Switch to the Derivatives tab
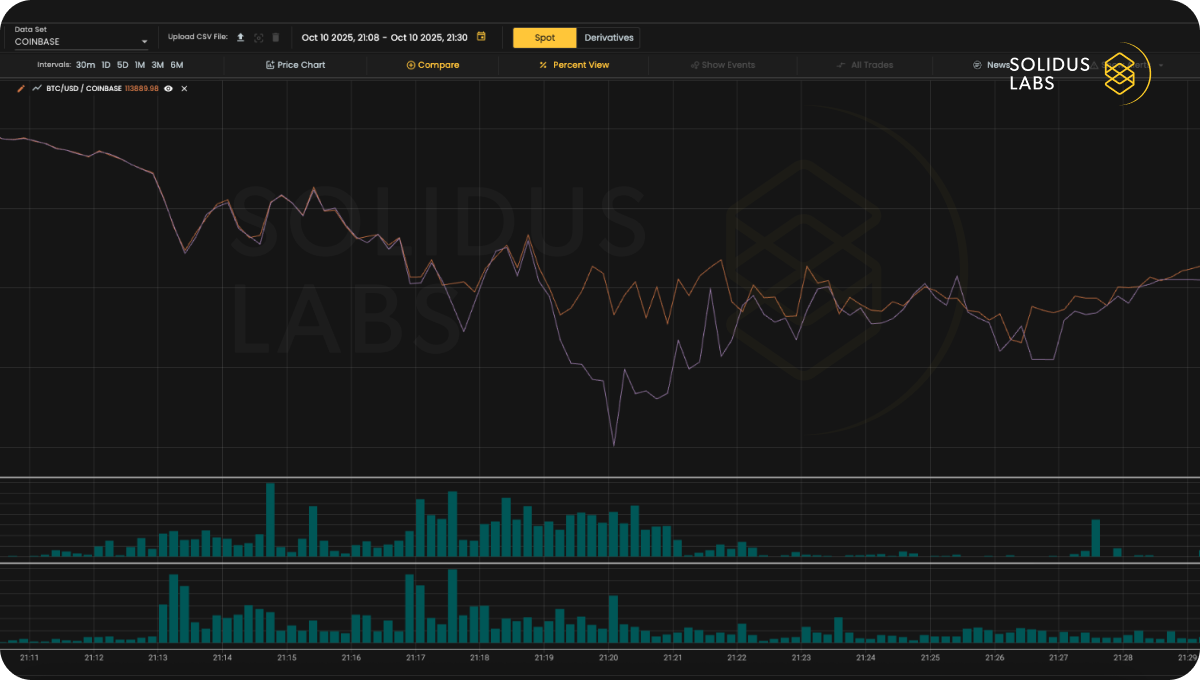Viewport: 1200px width, 680px height. [x=609, y=37]
